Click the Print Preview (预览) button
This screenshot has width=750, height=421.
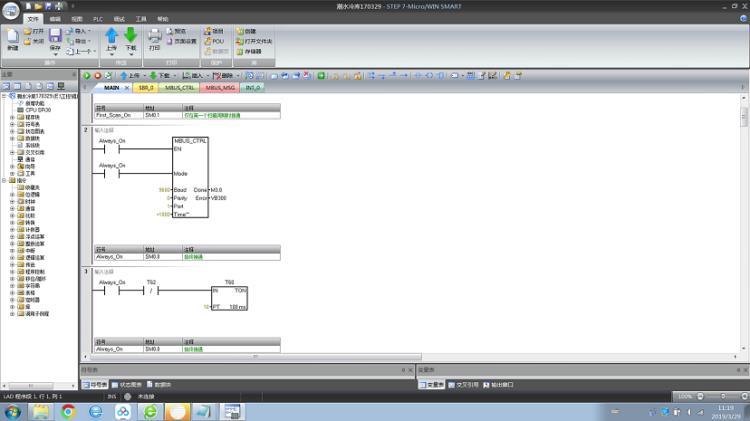[x=176, y=31]
